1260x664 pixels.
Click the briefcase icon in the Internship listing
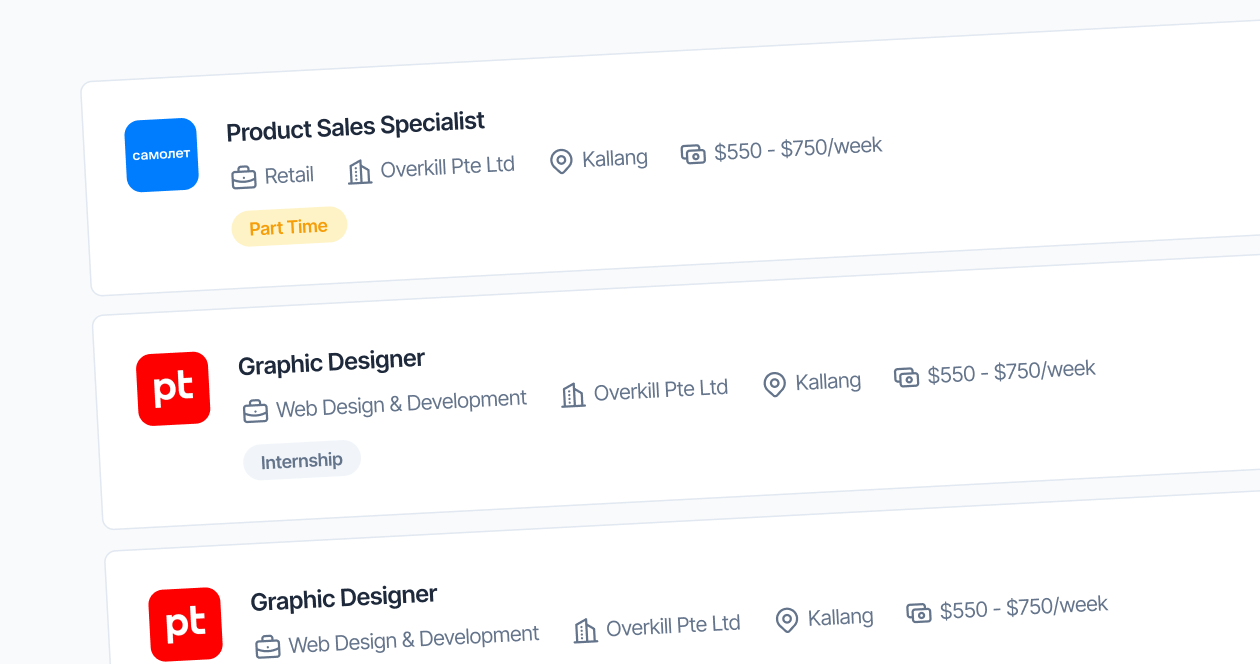tap(256, 411)
